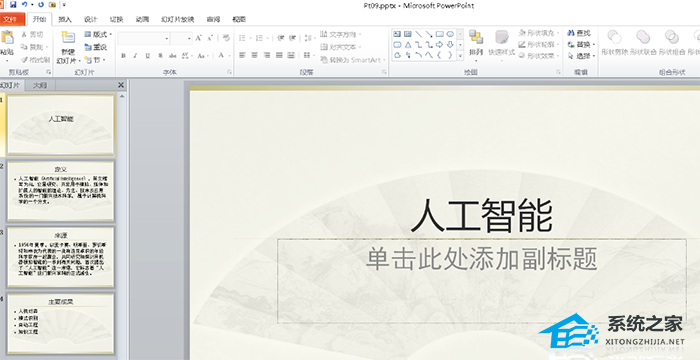Click the Distributed alignment icon
The image size is (700, 360).
click(291, 55)
